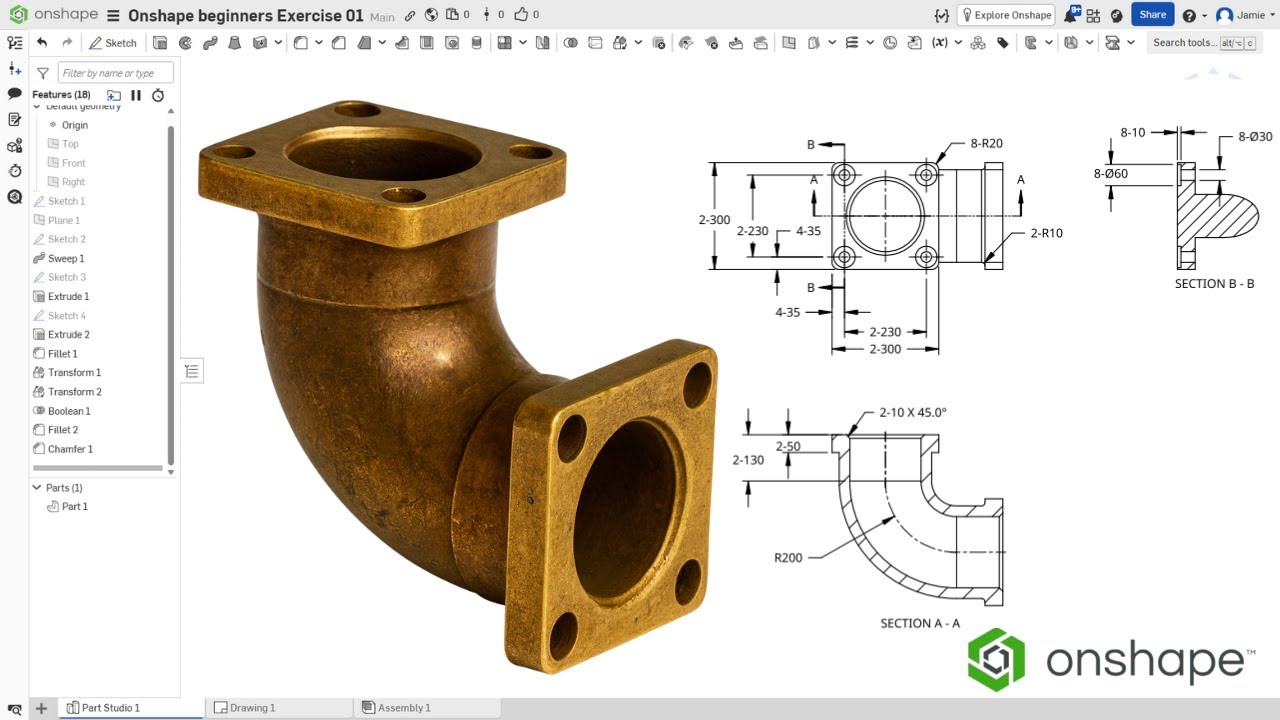This screenshot has width=1280, height=720.
Task: Click the add folder icon in Features
Action: click(x=114, y=95)
